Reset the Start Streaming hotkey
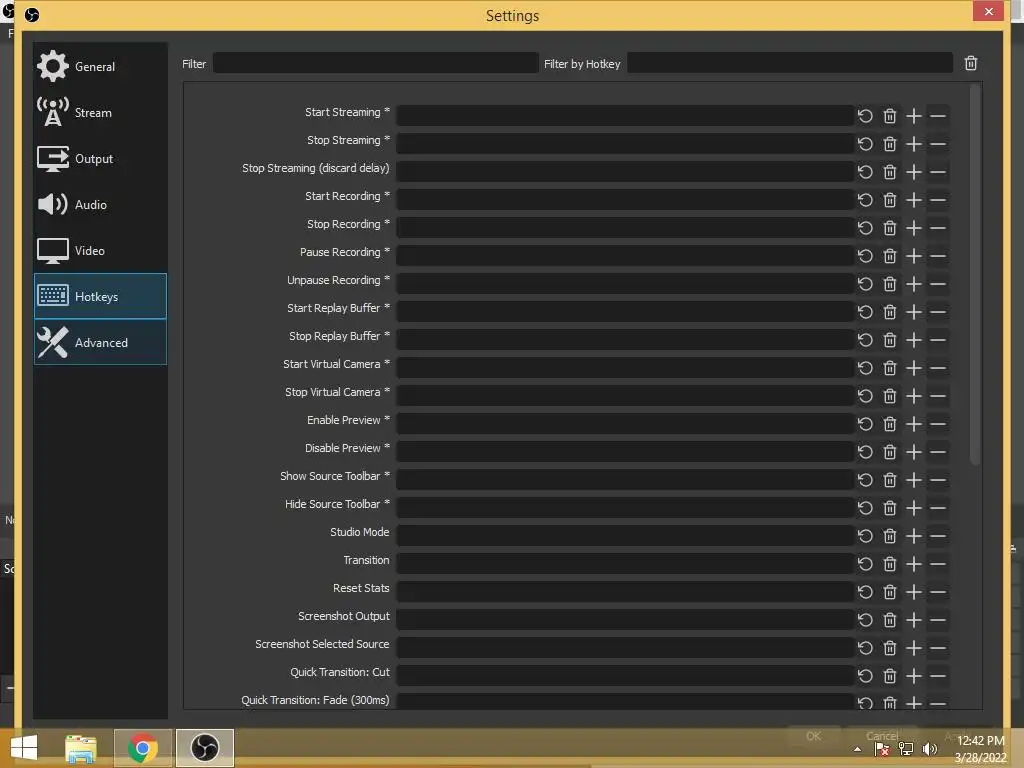1024x768 pixels. 865,116
